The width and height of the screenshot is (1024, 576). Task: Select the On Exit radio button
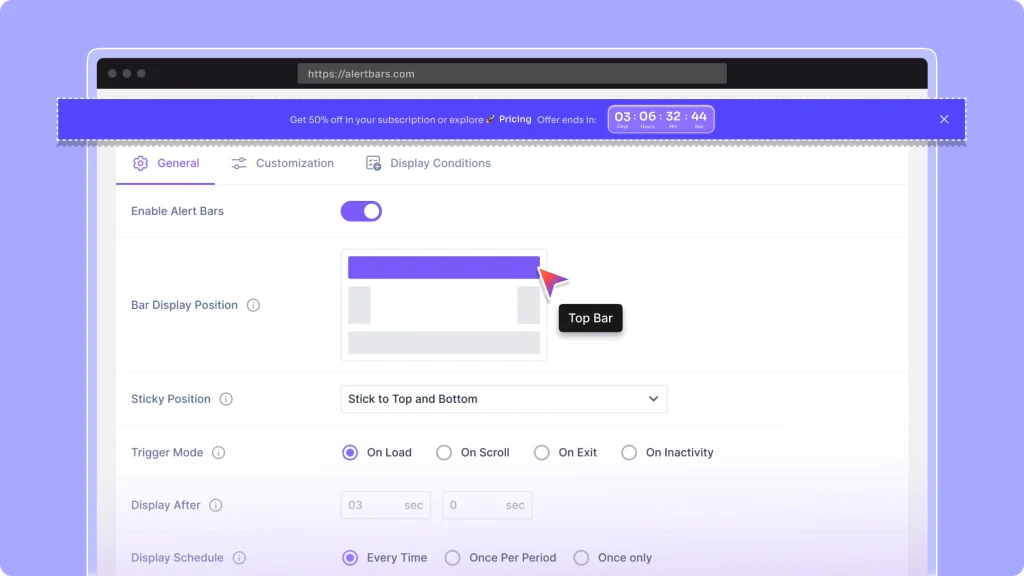tap(541, 453)
